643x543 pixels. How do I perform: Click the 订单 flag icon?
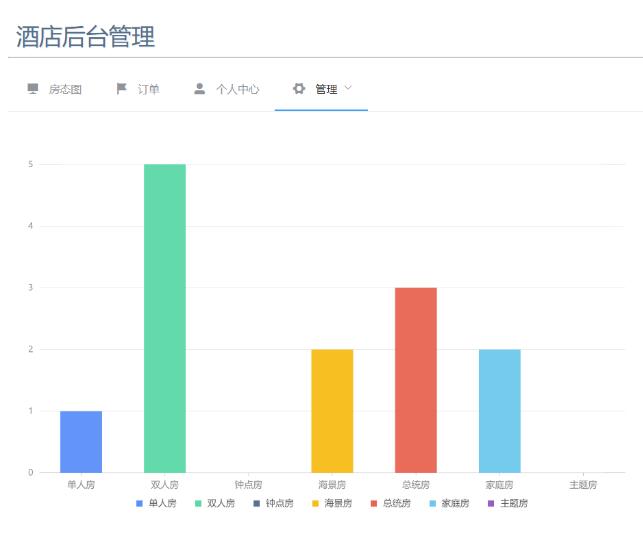[121, 89]
